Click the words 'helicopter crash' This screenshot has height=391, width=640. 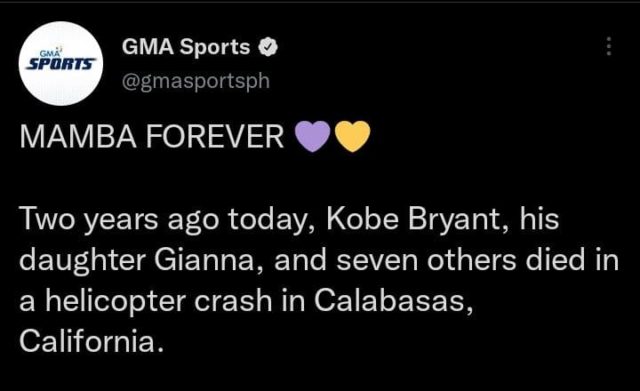click(158, 301)
